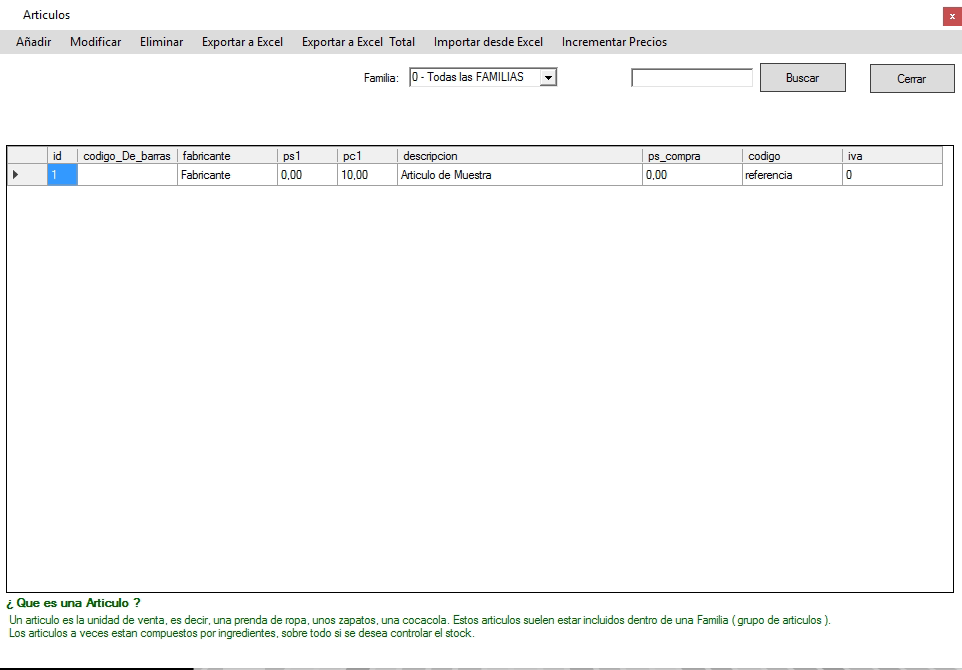Select the iva cell with value 0
This screenshot has height=670, width=962.
tap(893, 175)
